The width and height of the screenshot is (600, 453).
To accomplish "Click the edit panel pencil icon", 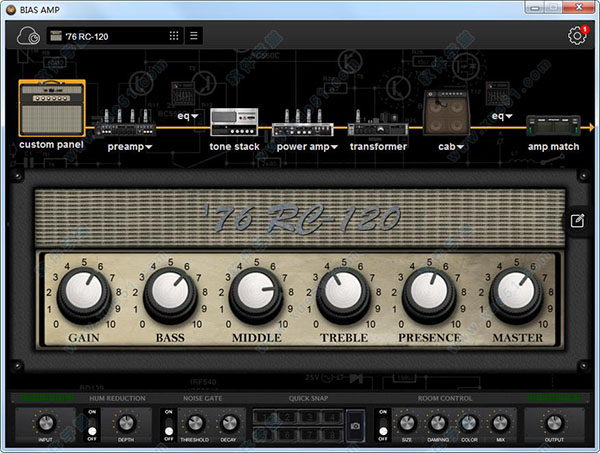I will coord(577,221).
